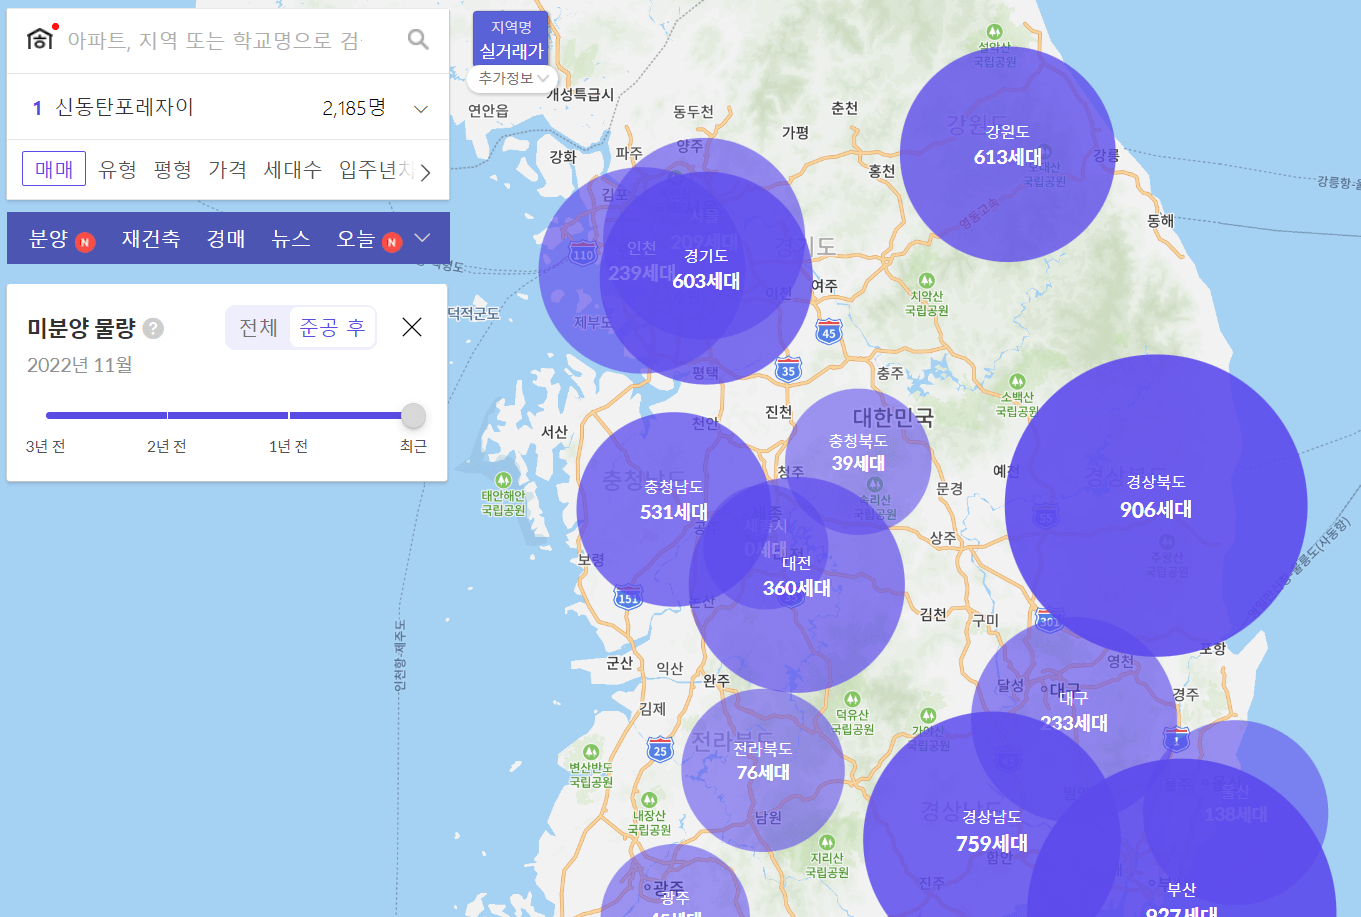The height and width of the screenshot is (917, 1361).
Task: Set the timeline to 2년 전 mark
Action: [167, 415]
